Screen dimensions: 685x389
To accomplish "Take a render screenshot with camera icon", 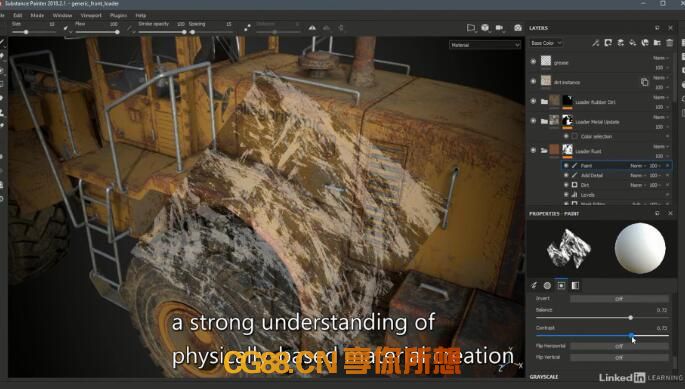I will (518, 28).
